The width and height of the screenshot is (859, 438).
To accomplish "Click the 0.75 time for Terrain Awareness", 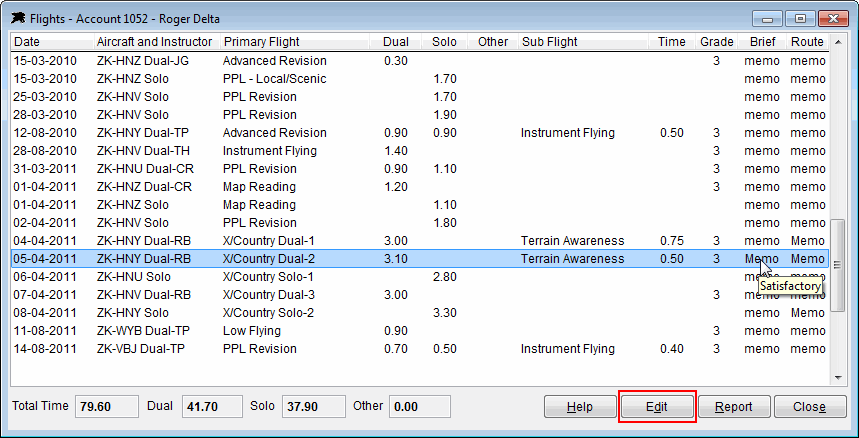I will [x=672, y=241].
